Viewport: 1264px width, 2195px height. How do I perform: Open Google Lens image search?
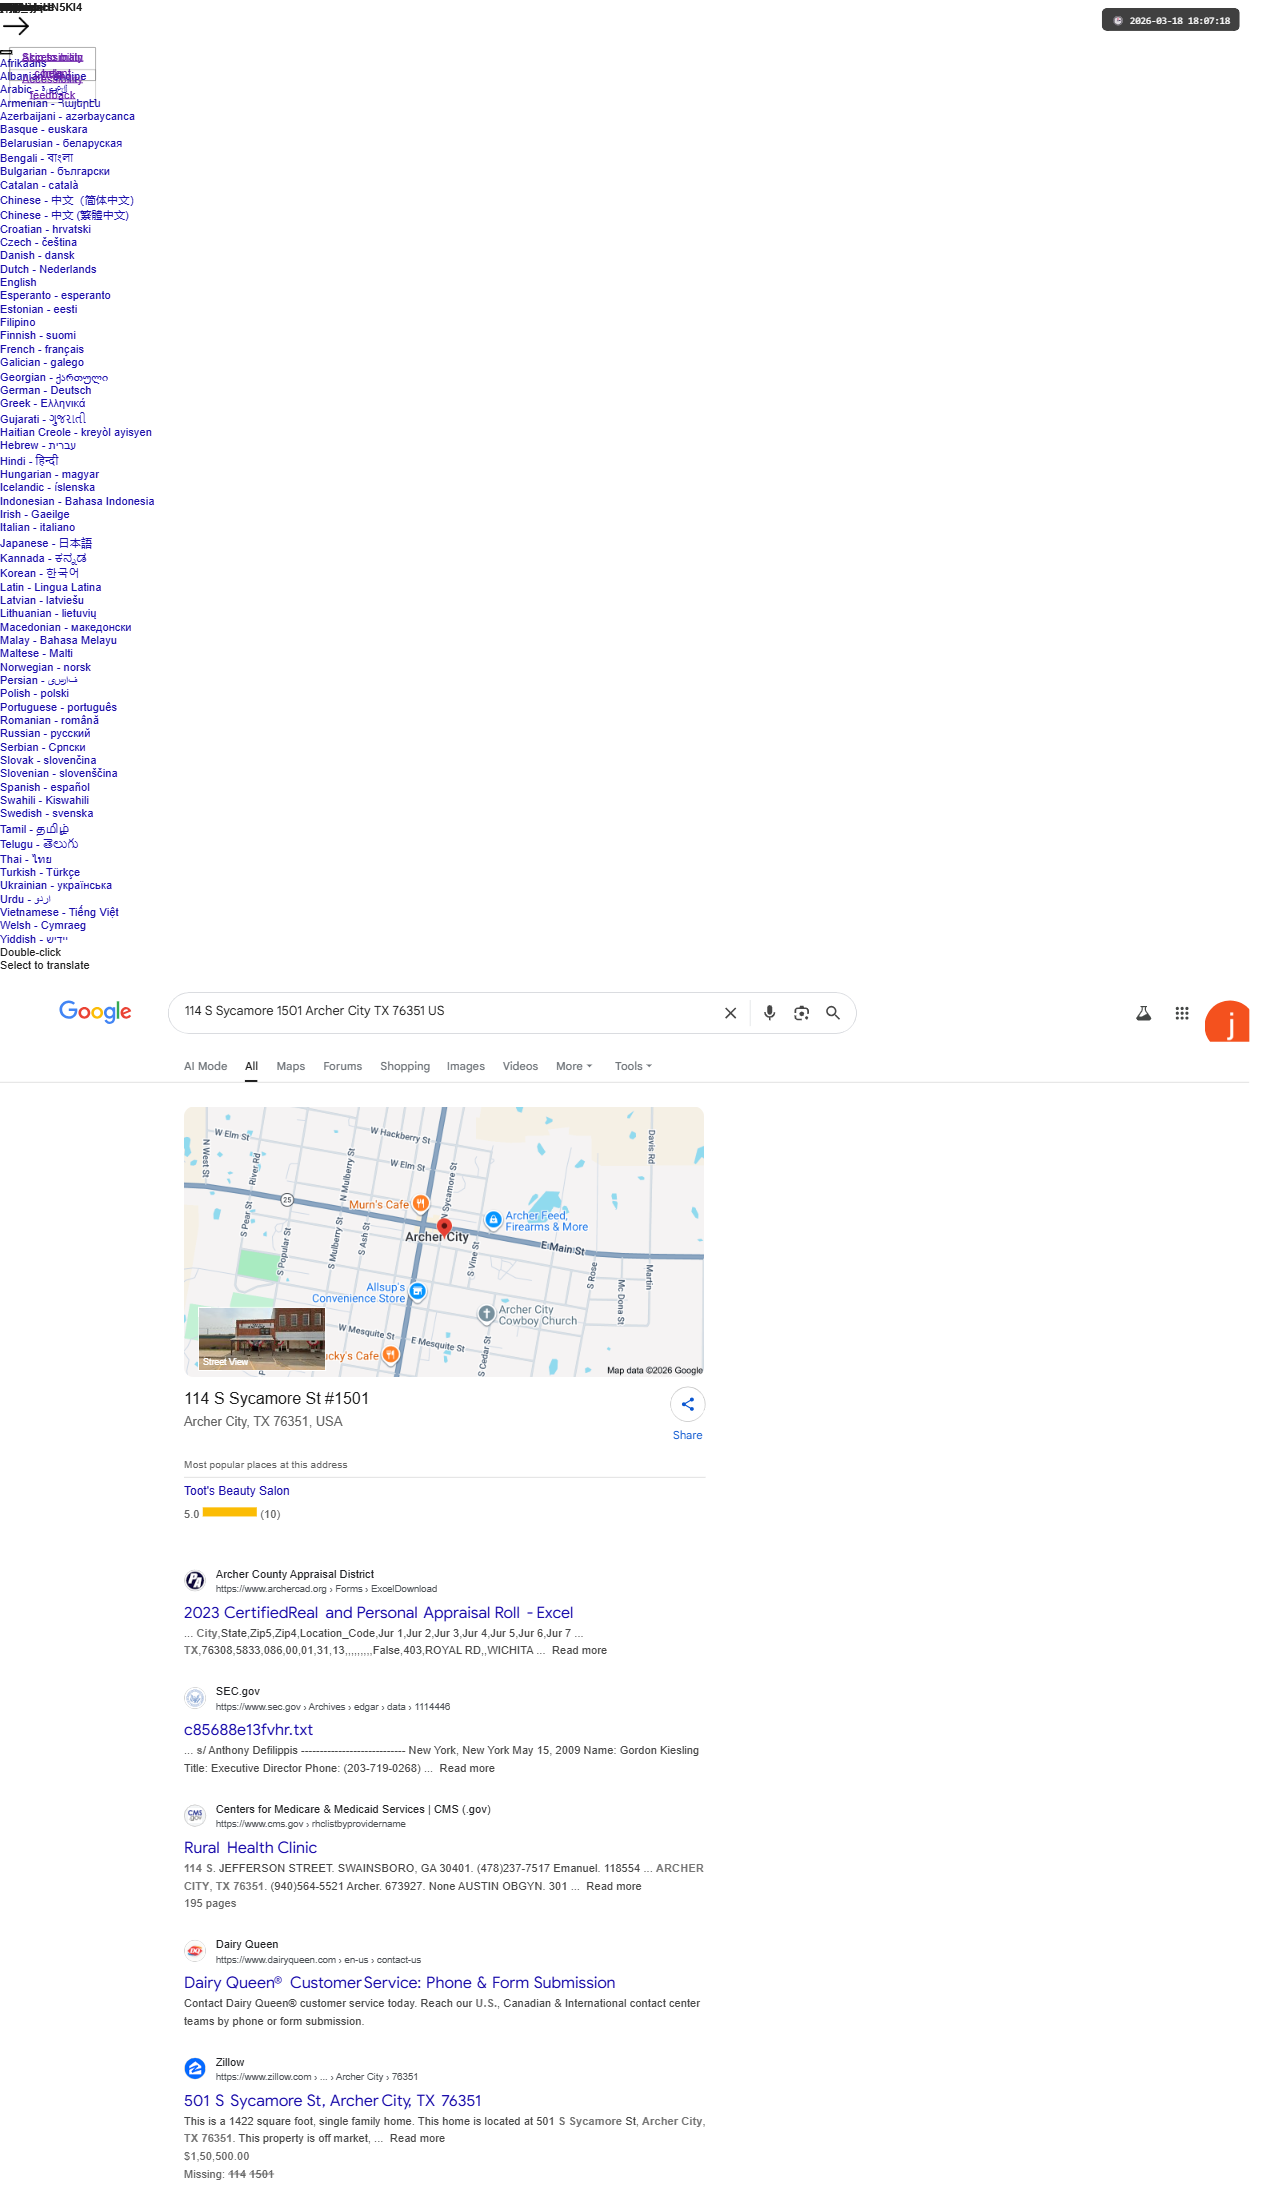pos(801,1013)
